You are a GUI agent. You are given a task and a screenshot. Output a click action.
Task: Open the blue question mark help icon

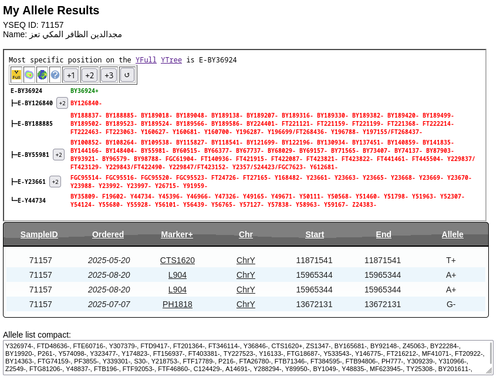[x=55, y=75]
